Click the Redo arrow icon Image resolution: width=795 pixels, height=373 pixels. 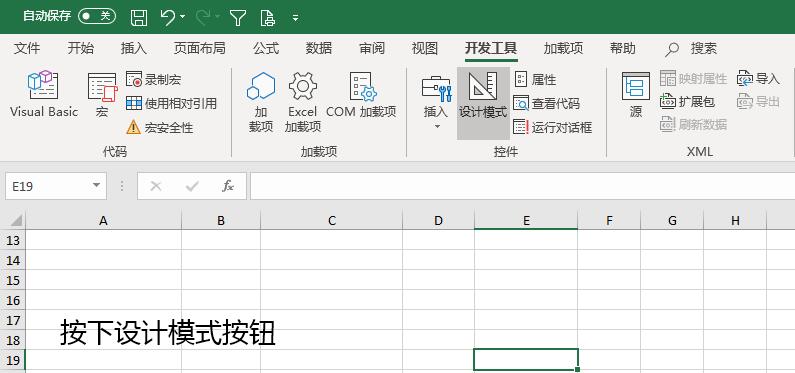(x=203, y=18)
